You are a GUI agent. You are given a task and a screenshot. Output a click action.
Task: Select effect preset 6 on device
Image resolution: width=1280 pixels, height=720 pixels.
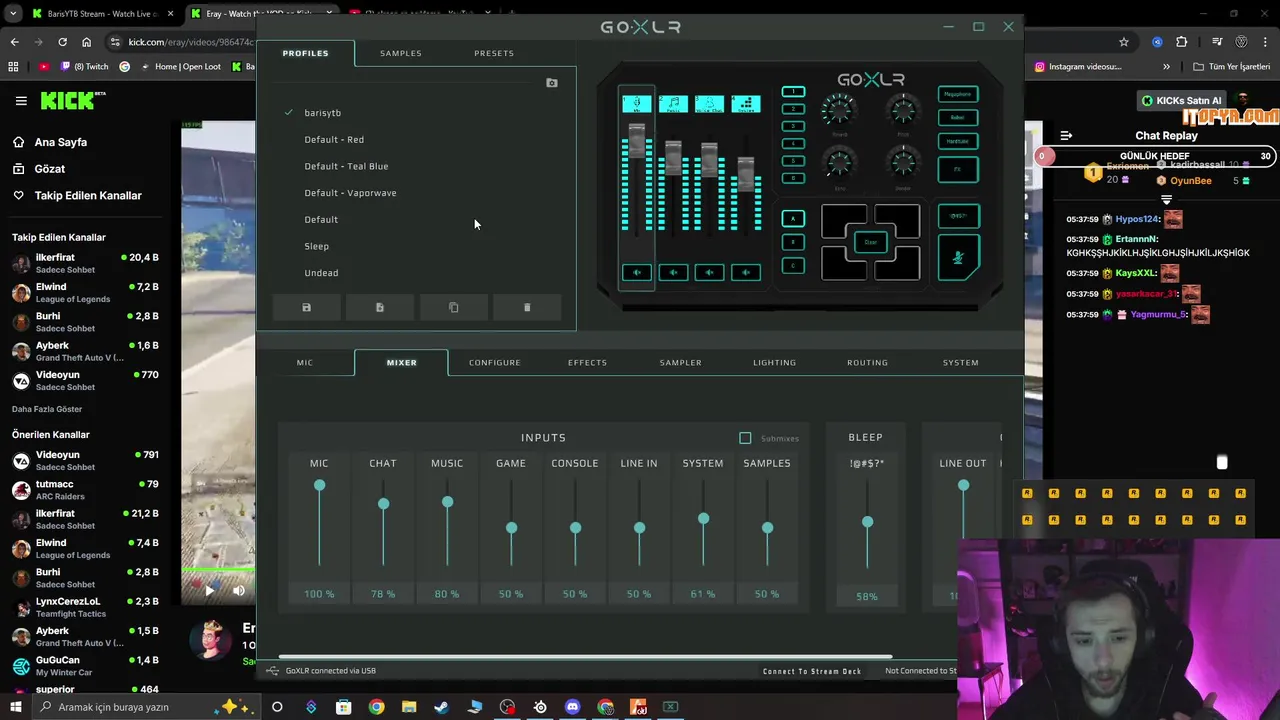tap(793, 178)
